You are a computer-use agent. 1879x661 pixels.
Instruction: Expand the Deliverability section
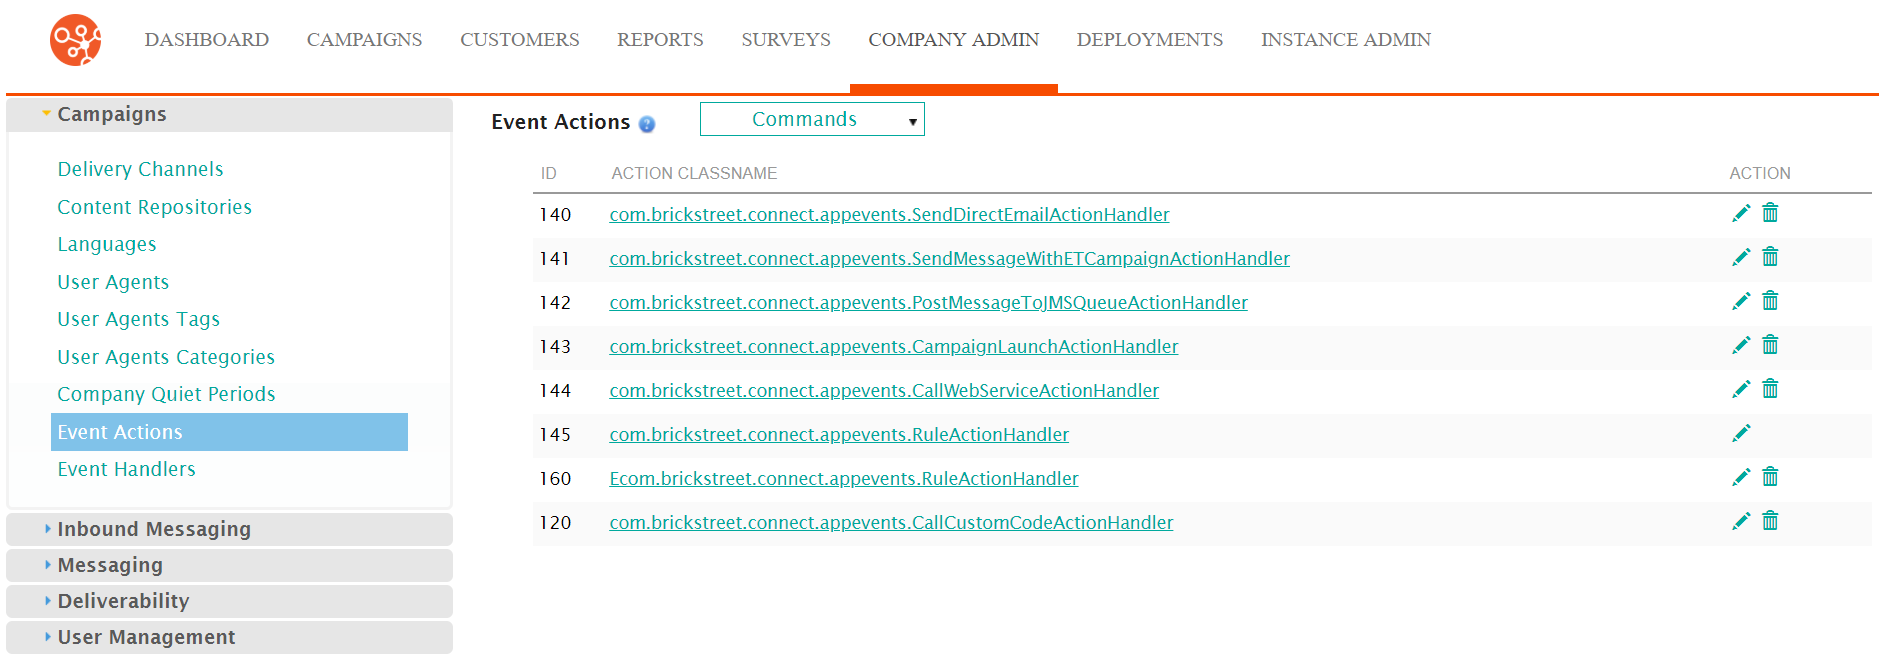pyautogui.click(x=229, y=601)
